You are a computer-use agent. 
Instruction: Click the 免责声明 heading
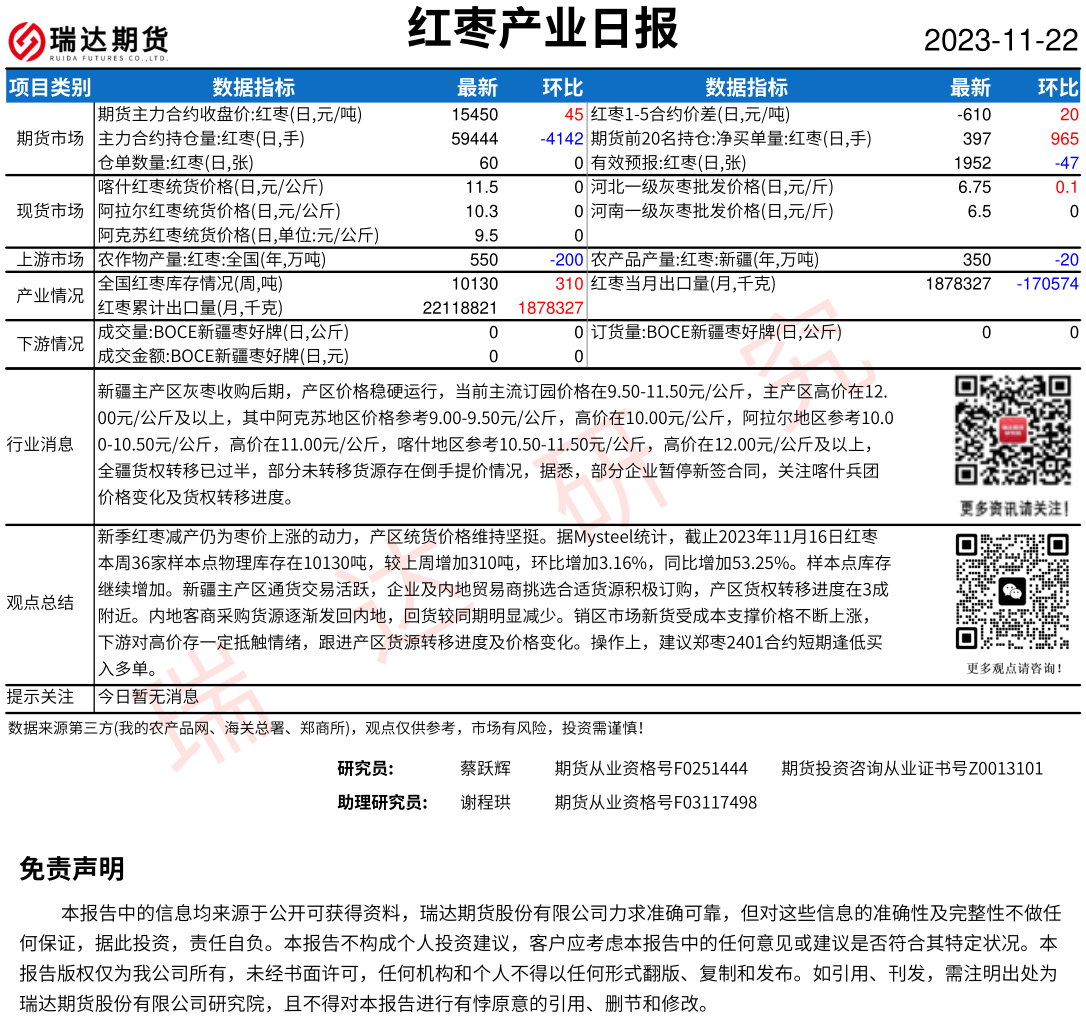pos(72,869)
